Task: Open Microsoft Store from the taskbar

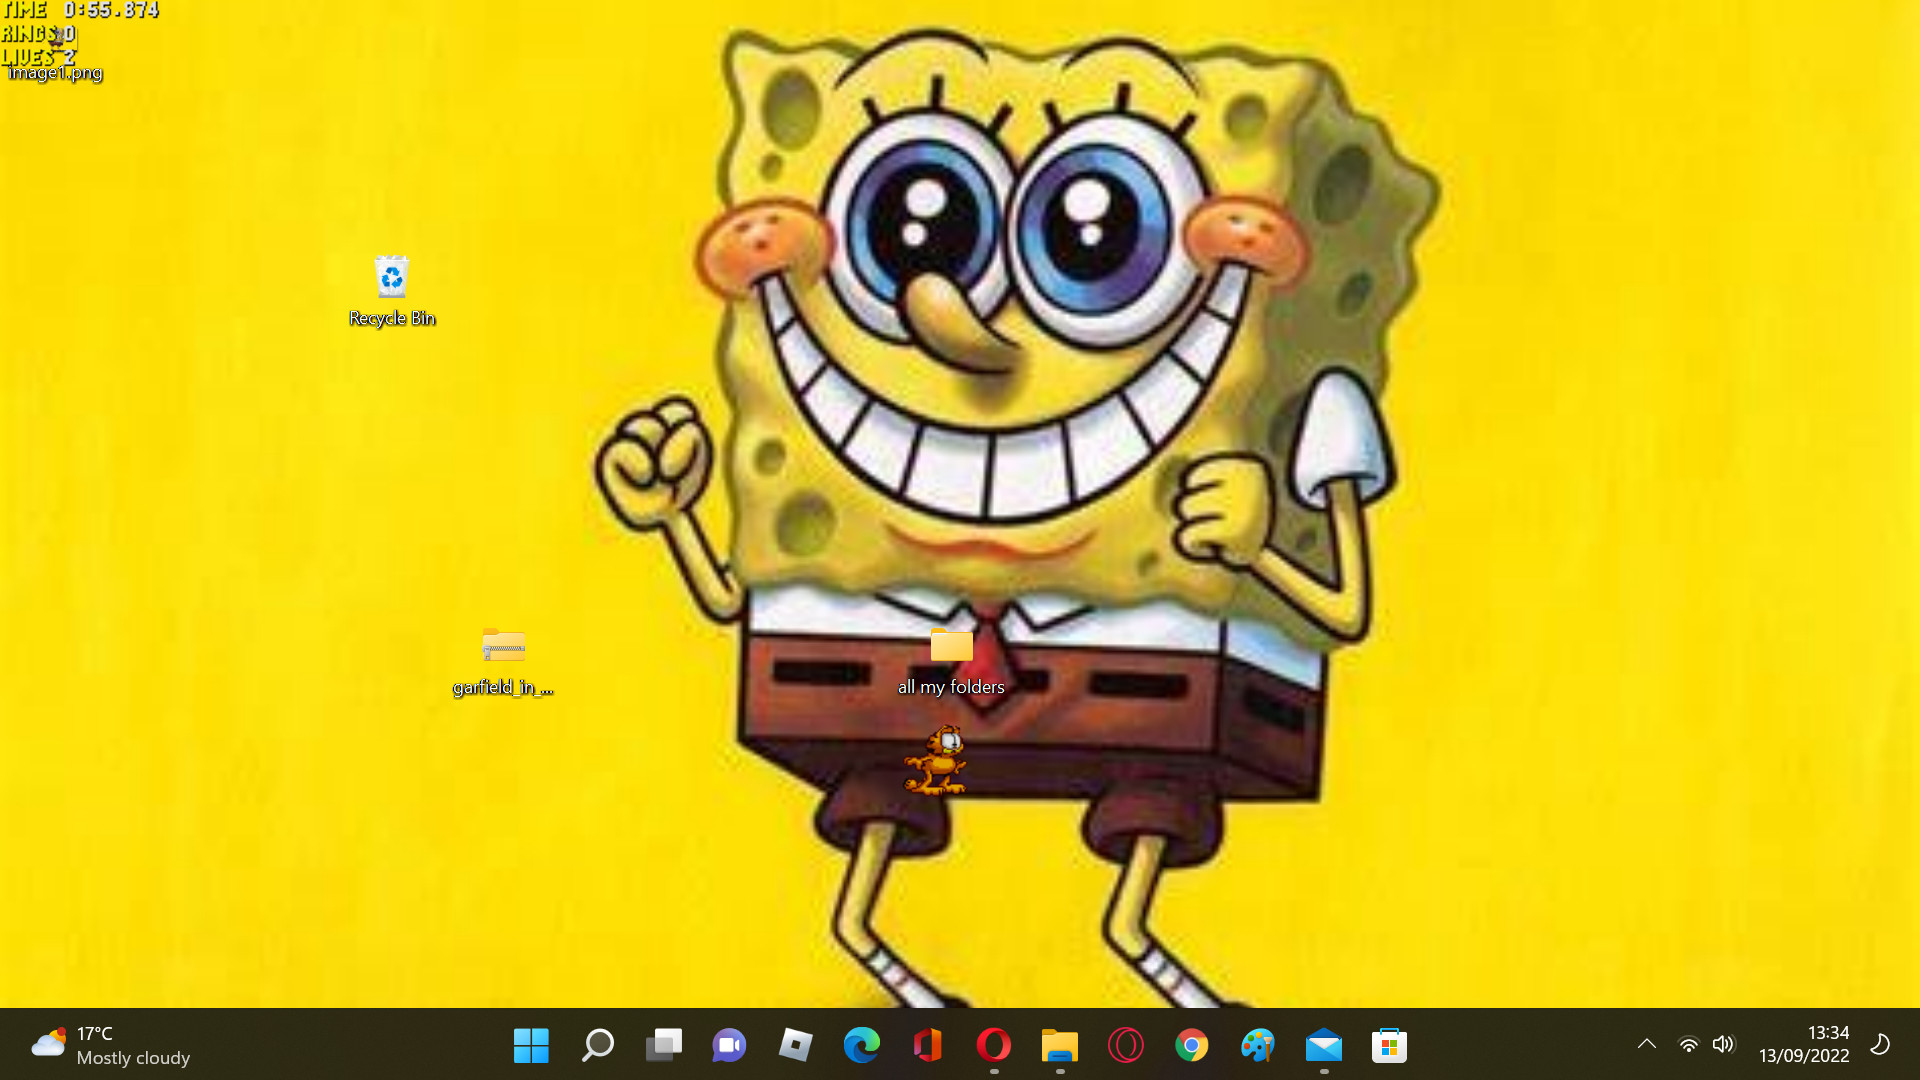Action: pyautogui.click(x=1389, y=1046)
